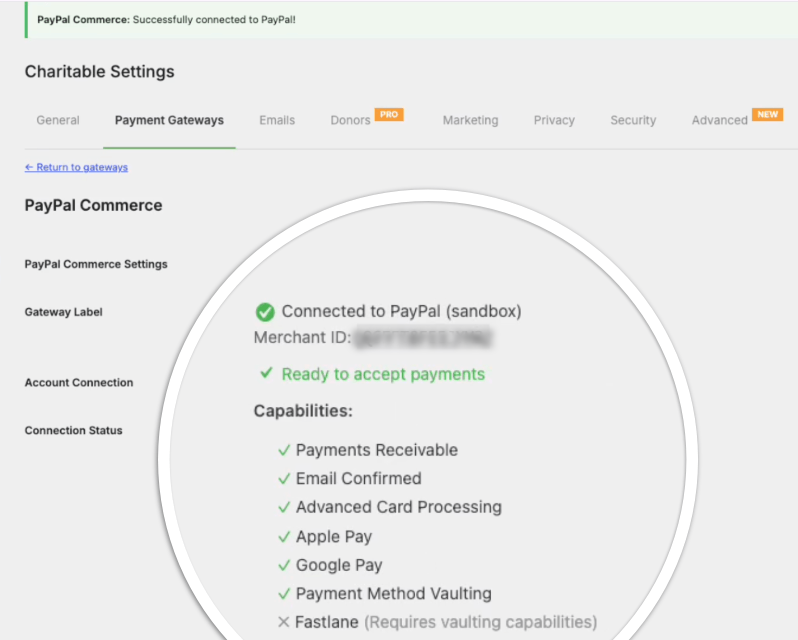Screen dimensions: 798x640
Task: Click the checkmark next to Apple Pay
Action: [x=284, y=537]
